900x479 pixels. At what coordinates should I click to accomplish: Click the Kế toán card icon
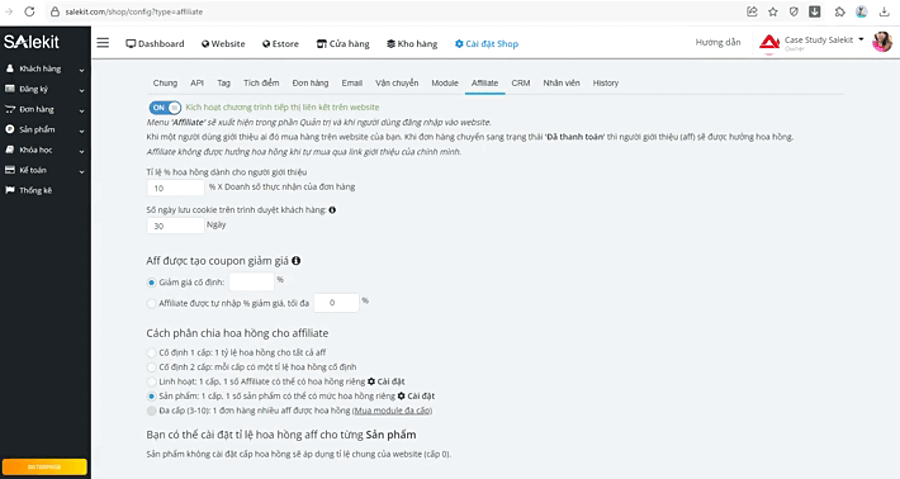tap(10, 170)
